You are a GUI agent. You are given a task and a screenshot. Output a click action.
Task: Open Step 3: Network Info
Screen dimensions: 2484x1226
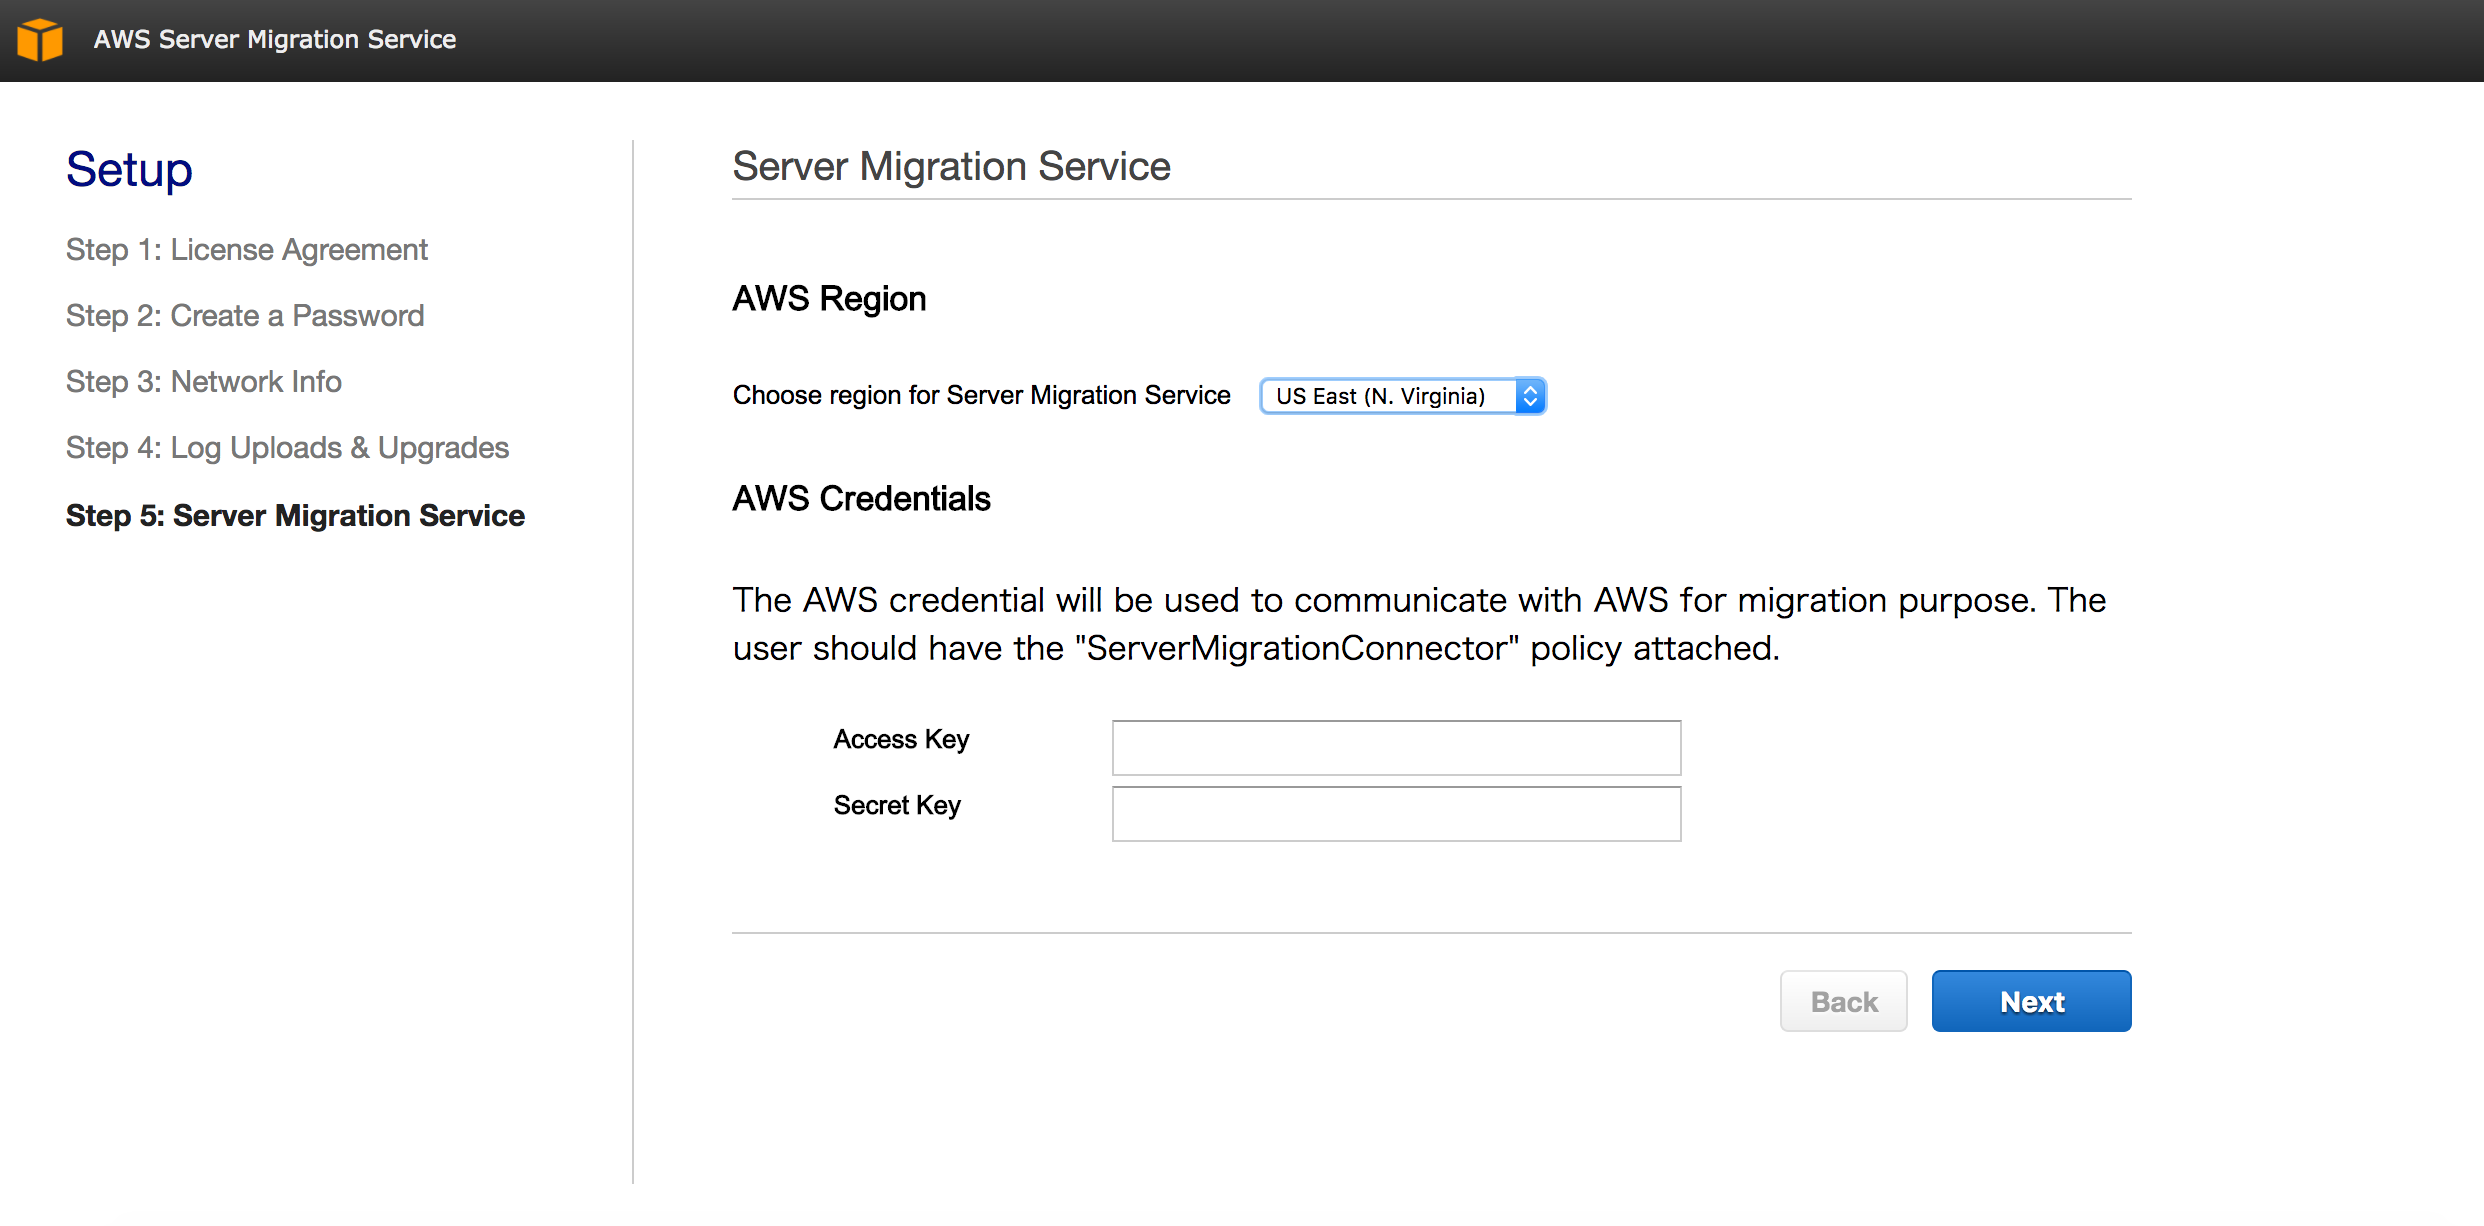[x=204, y=382]
